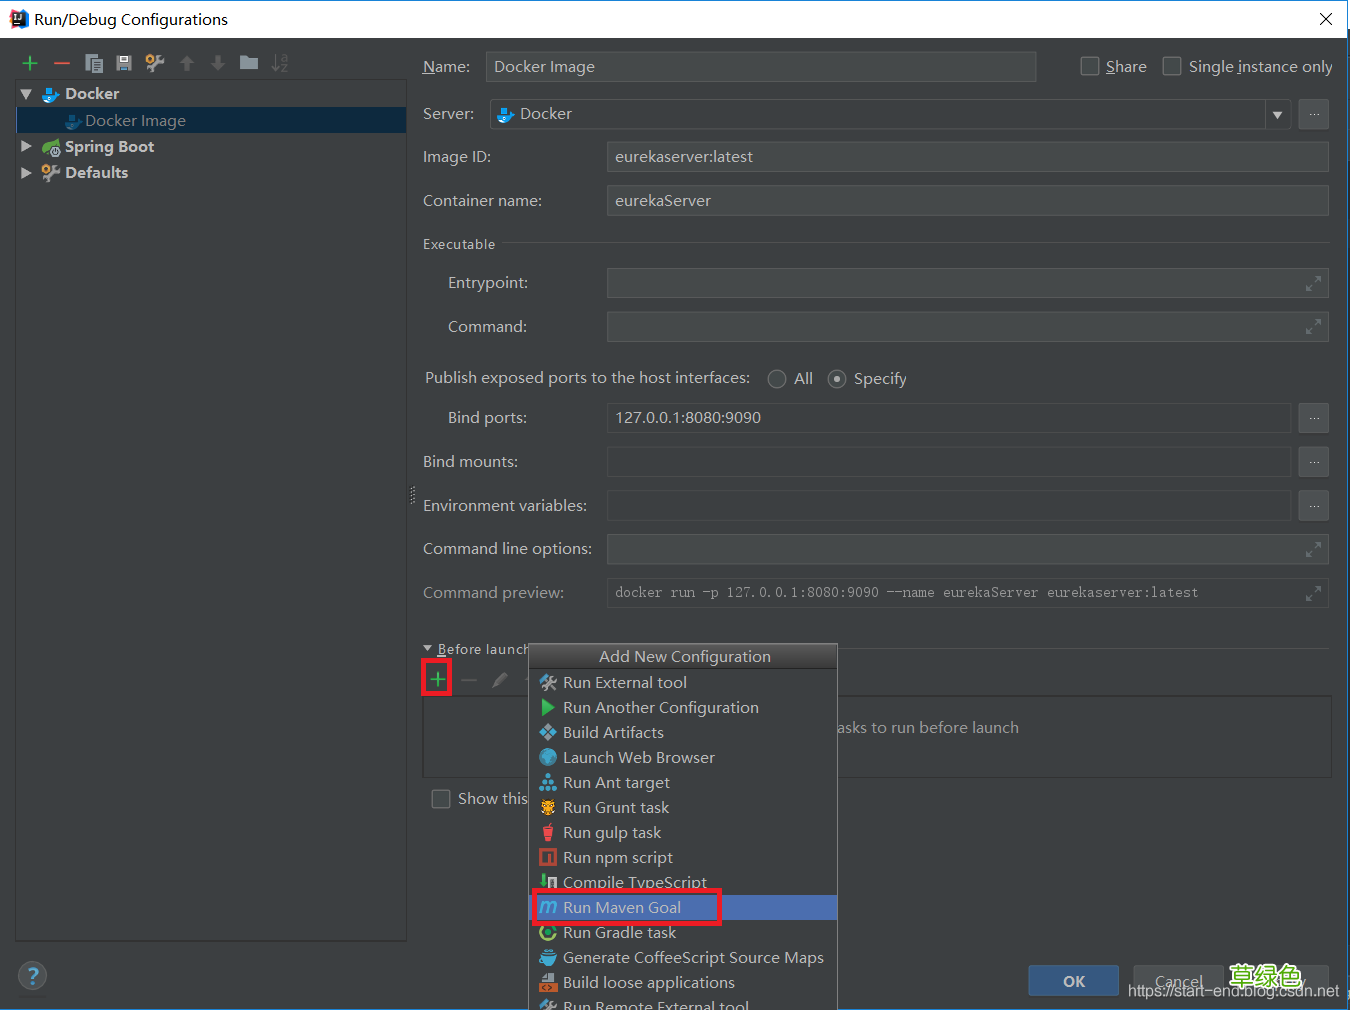1350x1010 pixels.
Task: Enable the Single instance only checkbox
Action: click(1172, 66)
